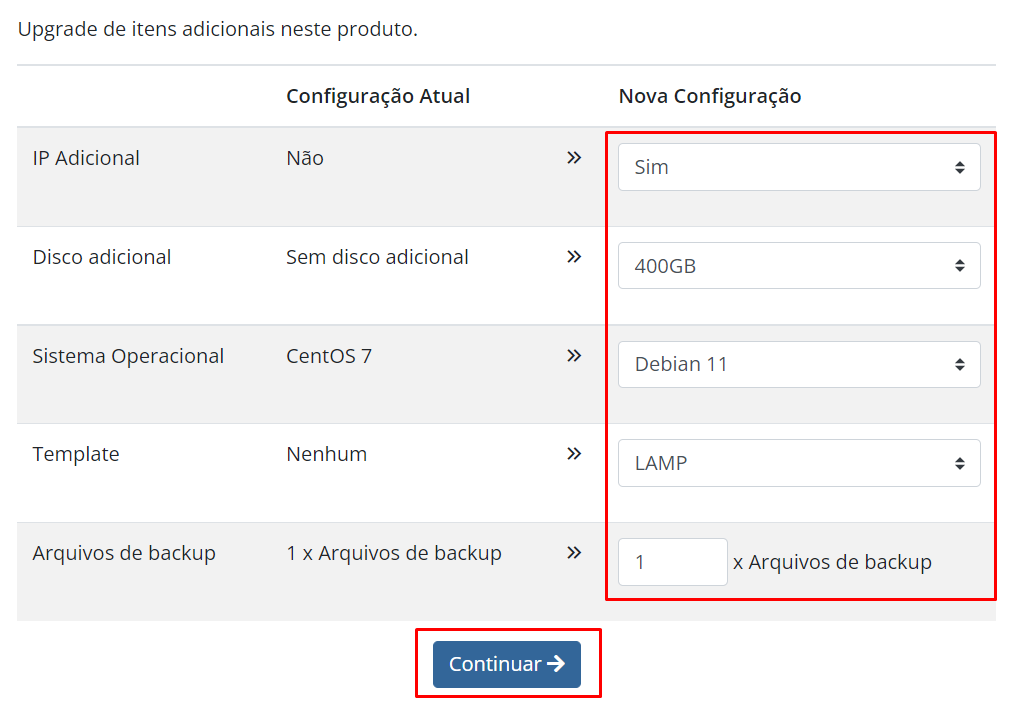Expand the Disco adicional dropdown showing 400GB

pyautogui.click(x=799, y=266)
